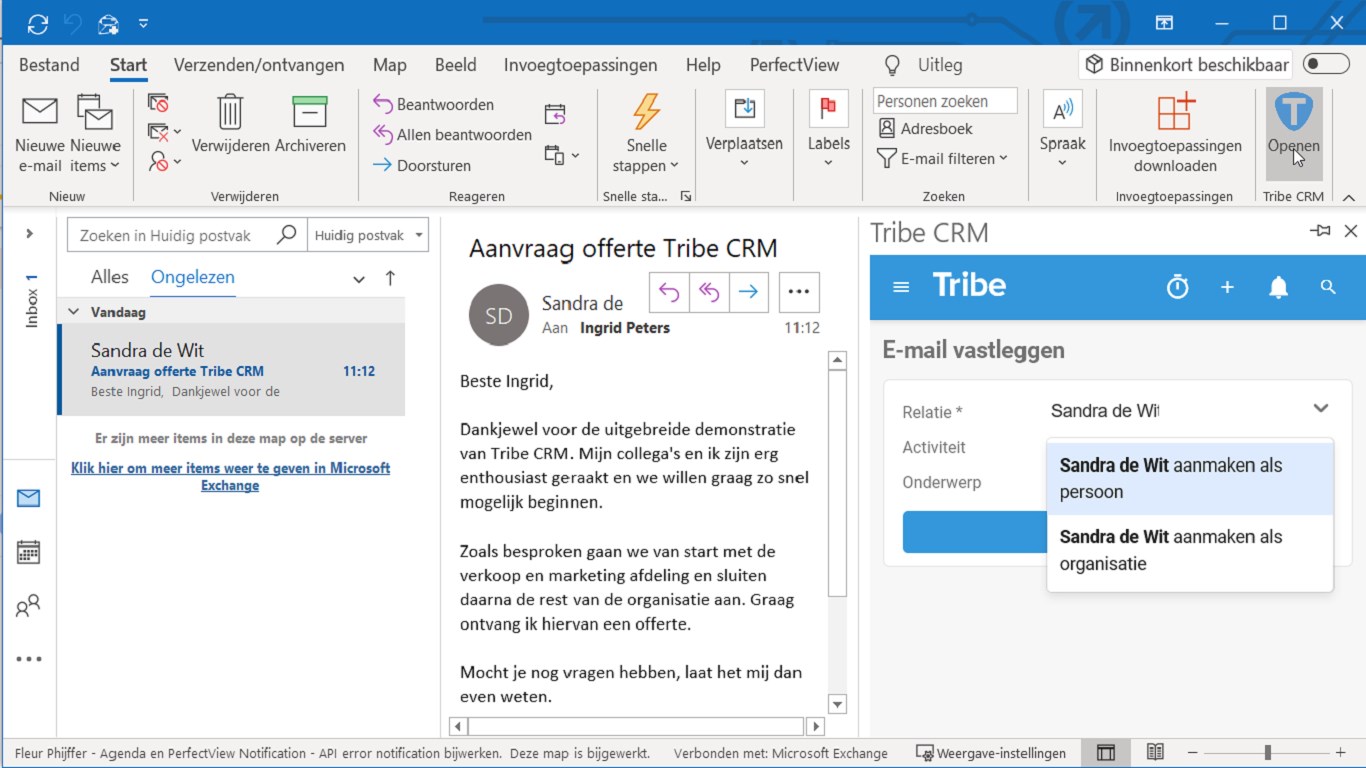Click the Binnenkort beschikbaar button
1366x768 pixels.
click(x=1186, y=65)
